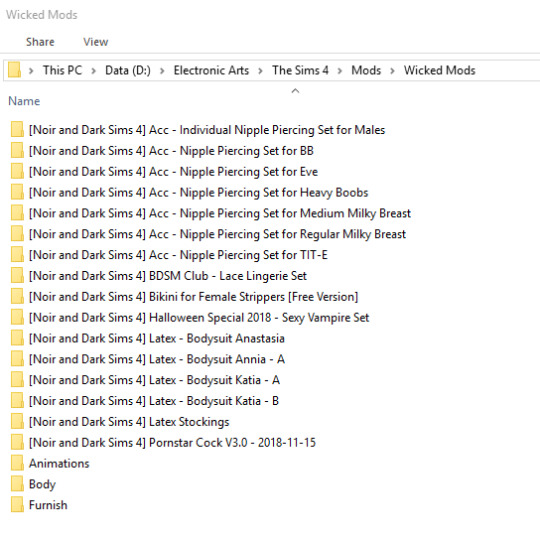Select folder icon of Bodysuit Anastasia
Screen dimensions: 540x541
tap(17, 338)
